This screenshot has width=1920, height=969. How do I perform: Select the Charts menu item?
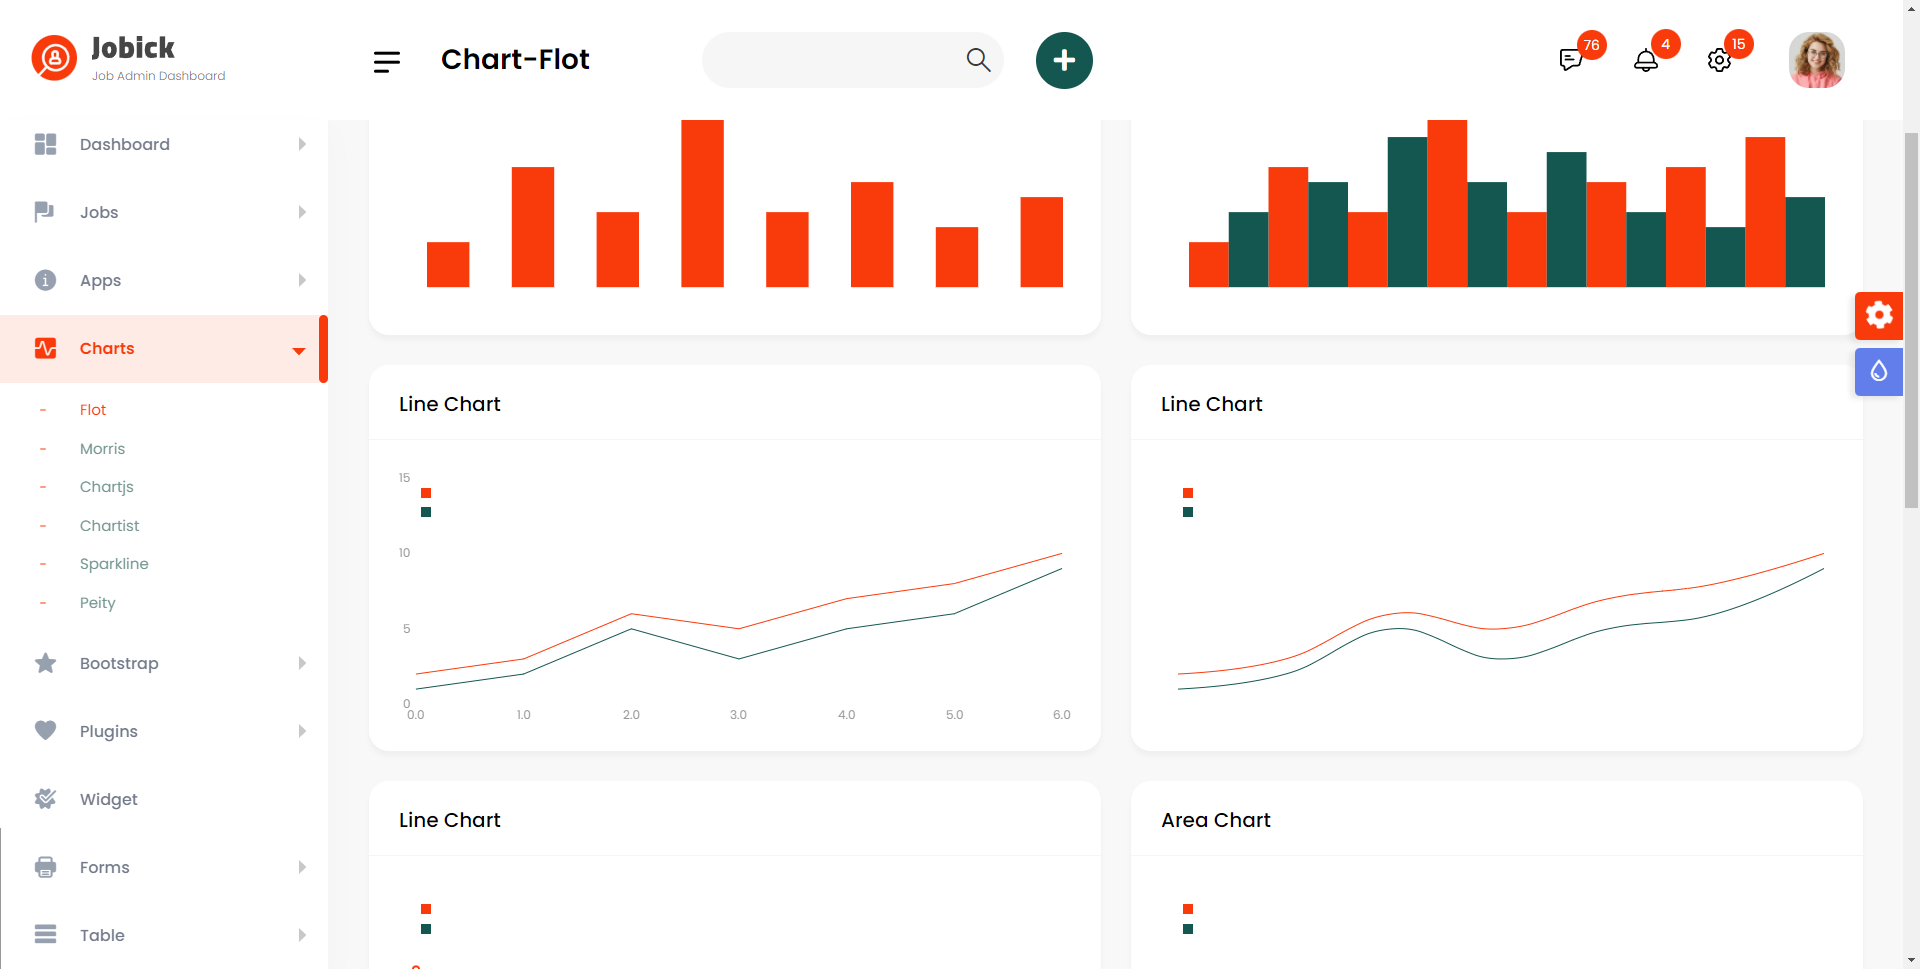pos(164,348)
